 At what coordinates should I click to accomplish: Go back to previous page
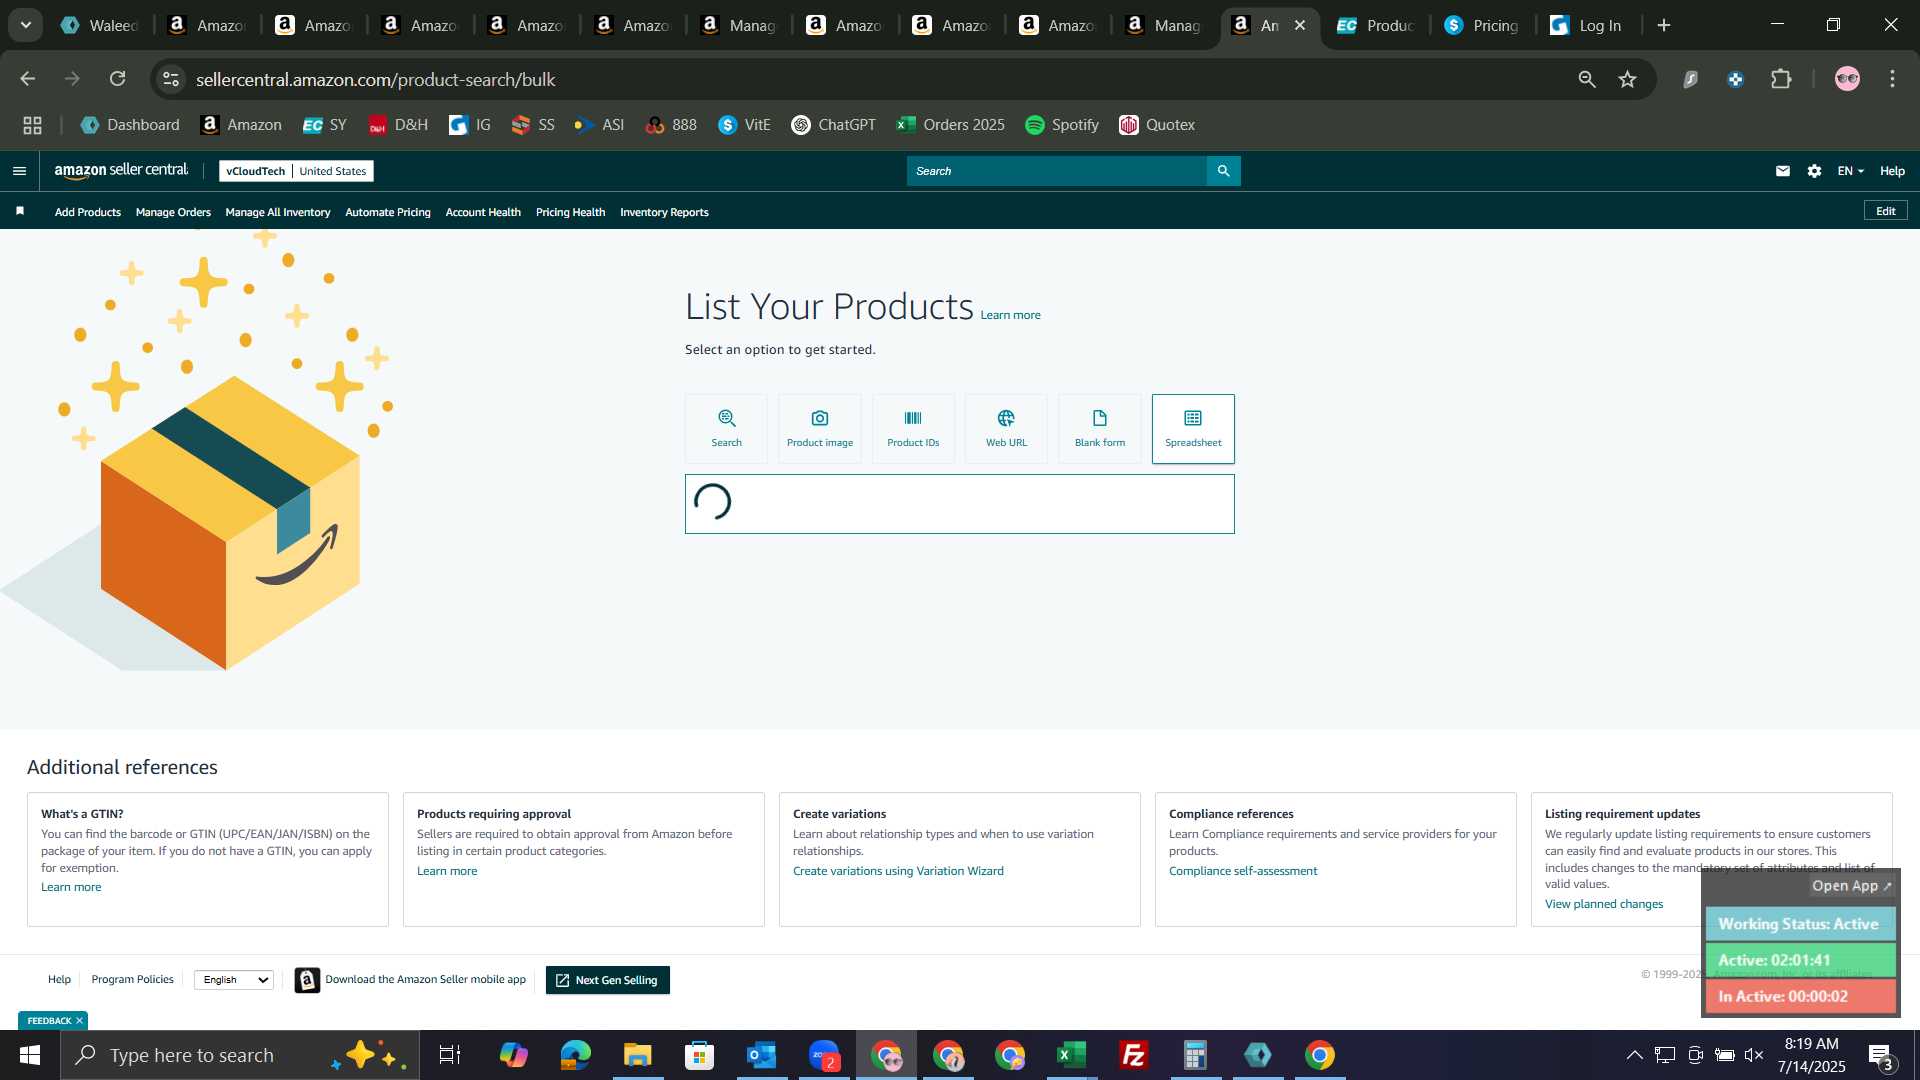point(28,79)
